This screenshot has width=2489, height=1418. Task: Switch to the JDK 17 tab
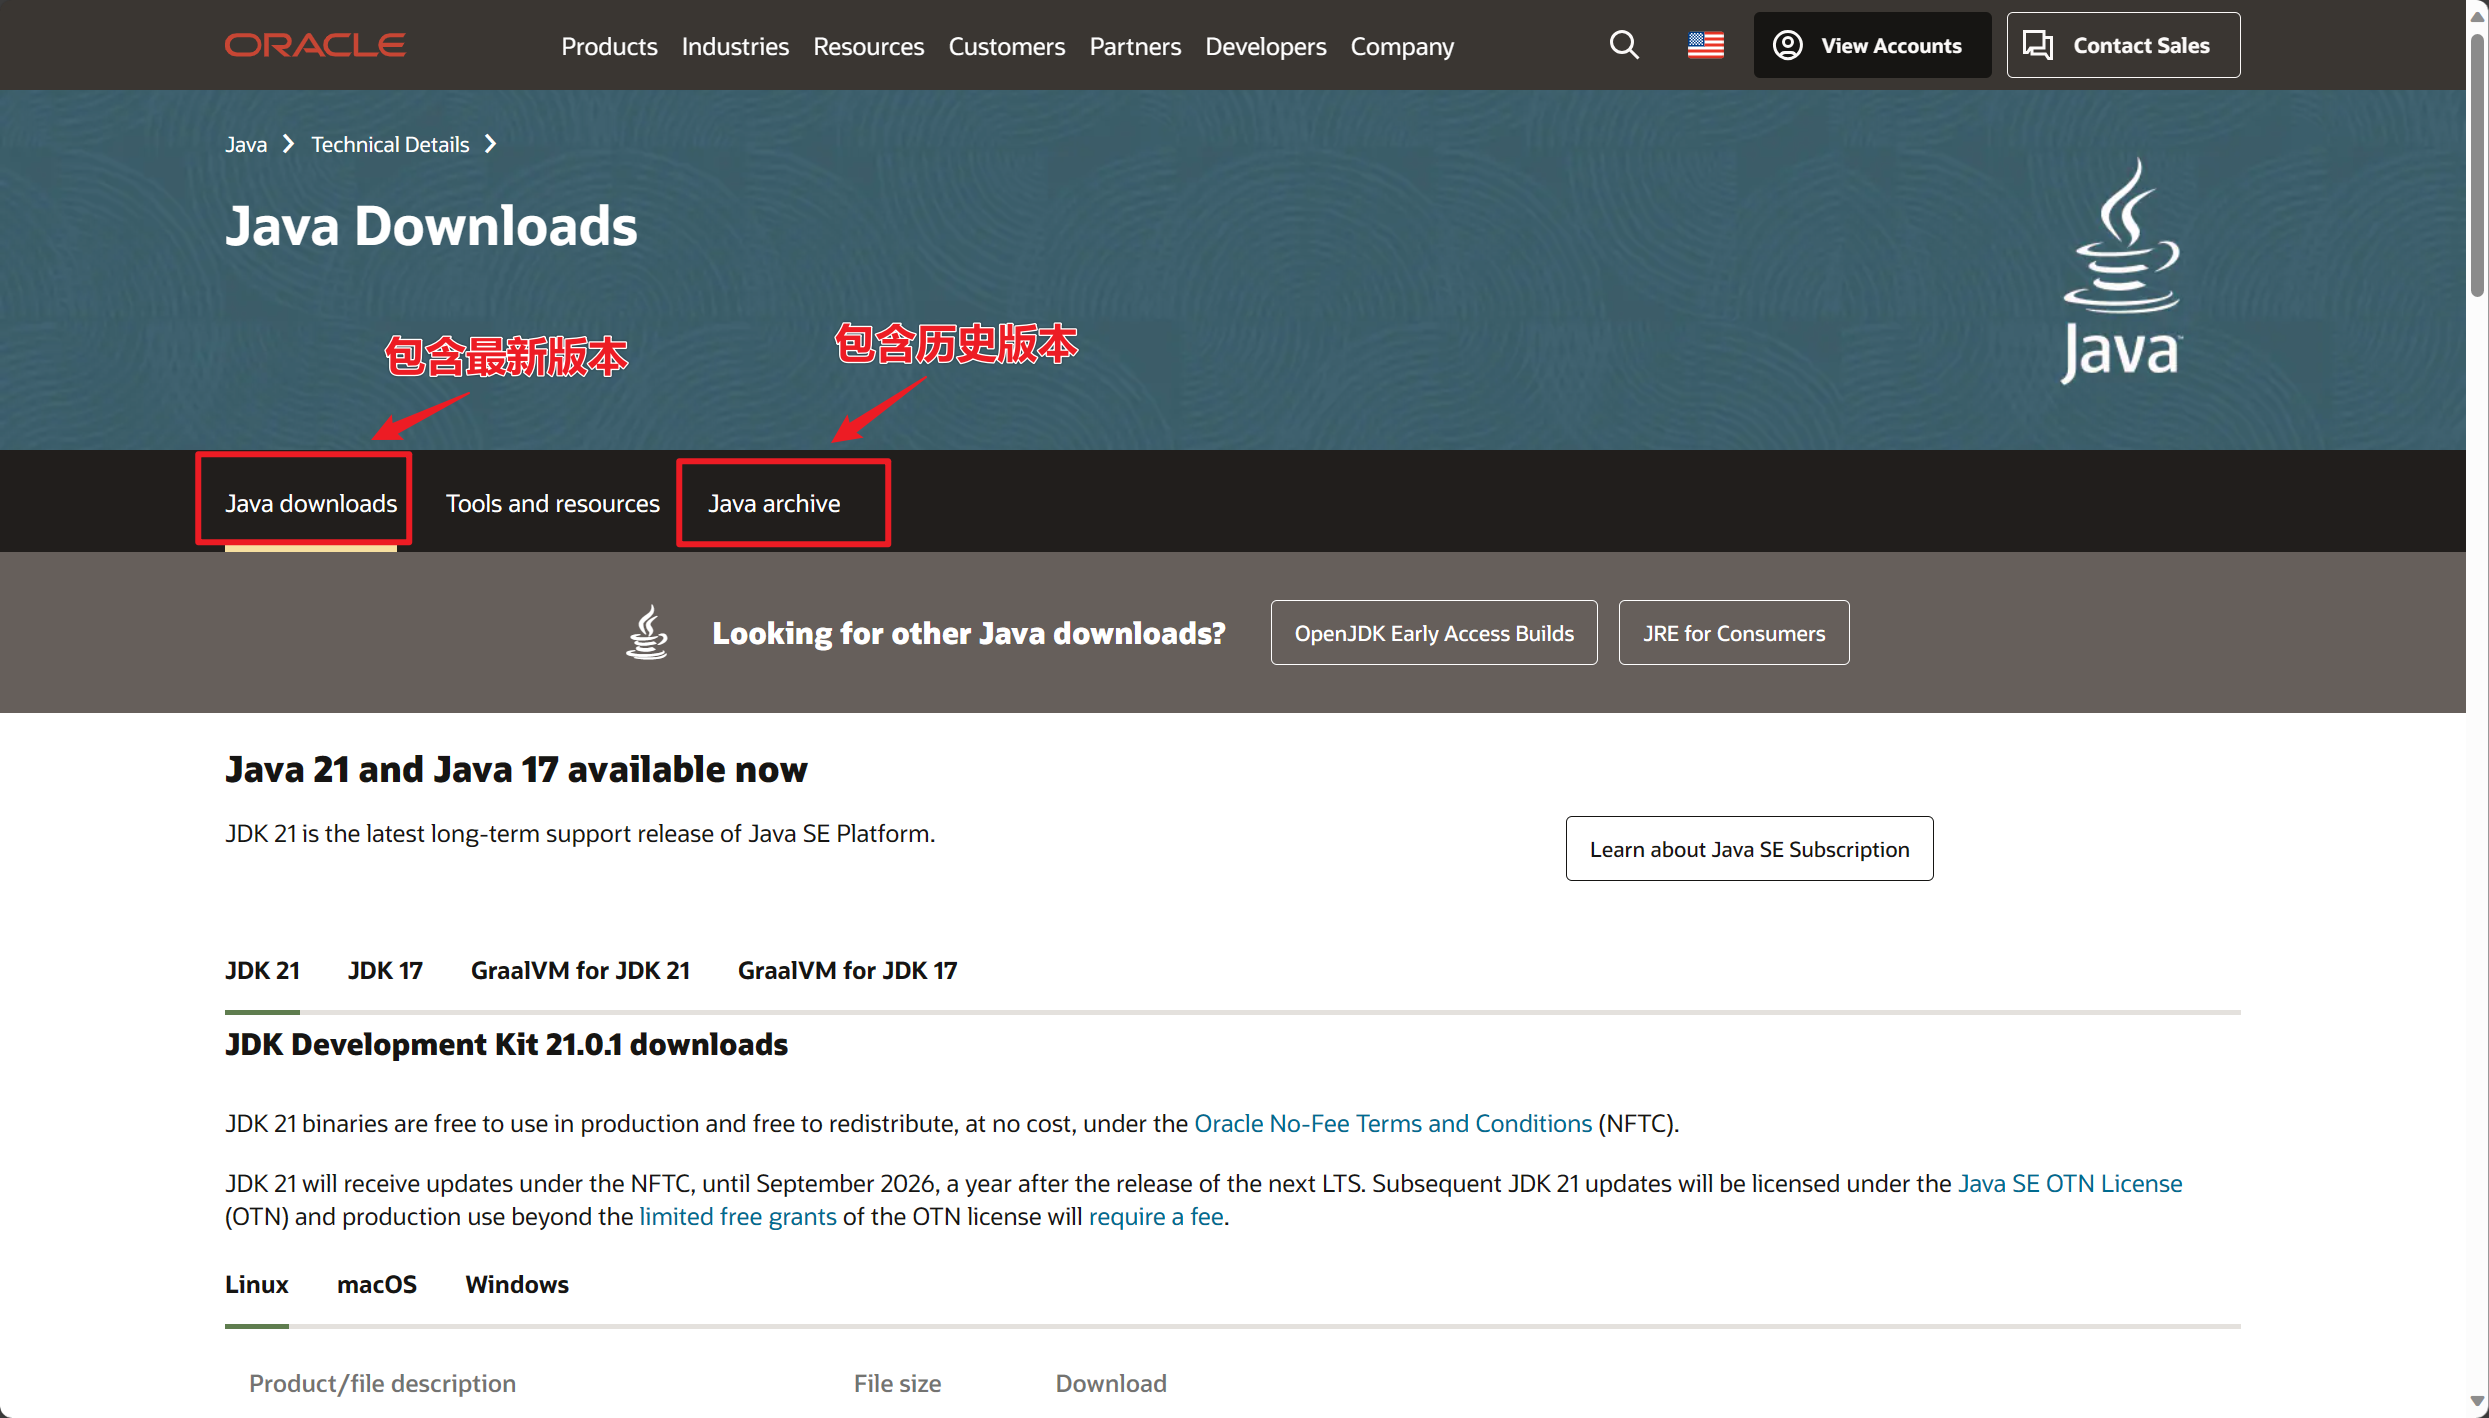[385, 970]
